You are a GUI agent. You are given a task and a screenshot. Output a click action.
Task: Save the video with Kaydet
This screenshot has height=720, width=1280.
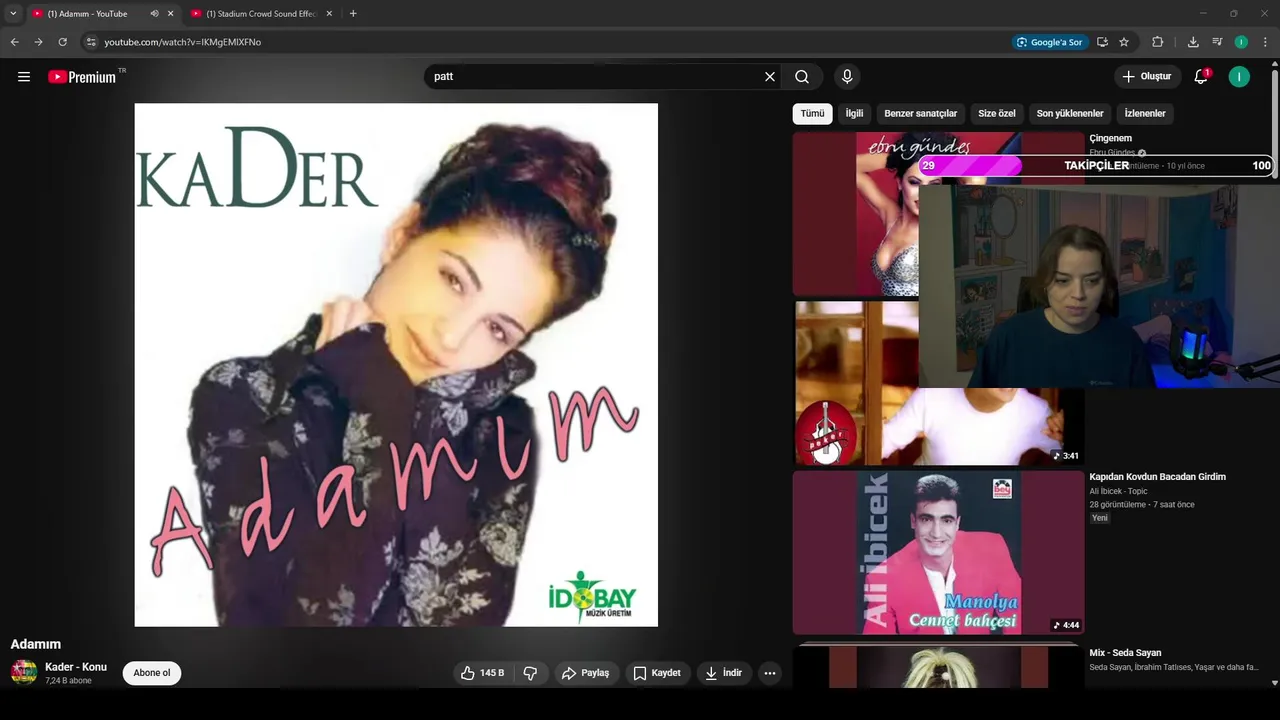(657, 673)
